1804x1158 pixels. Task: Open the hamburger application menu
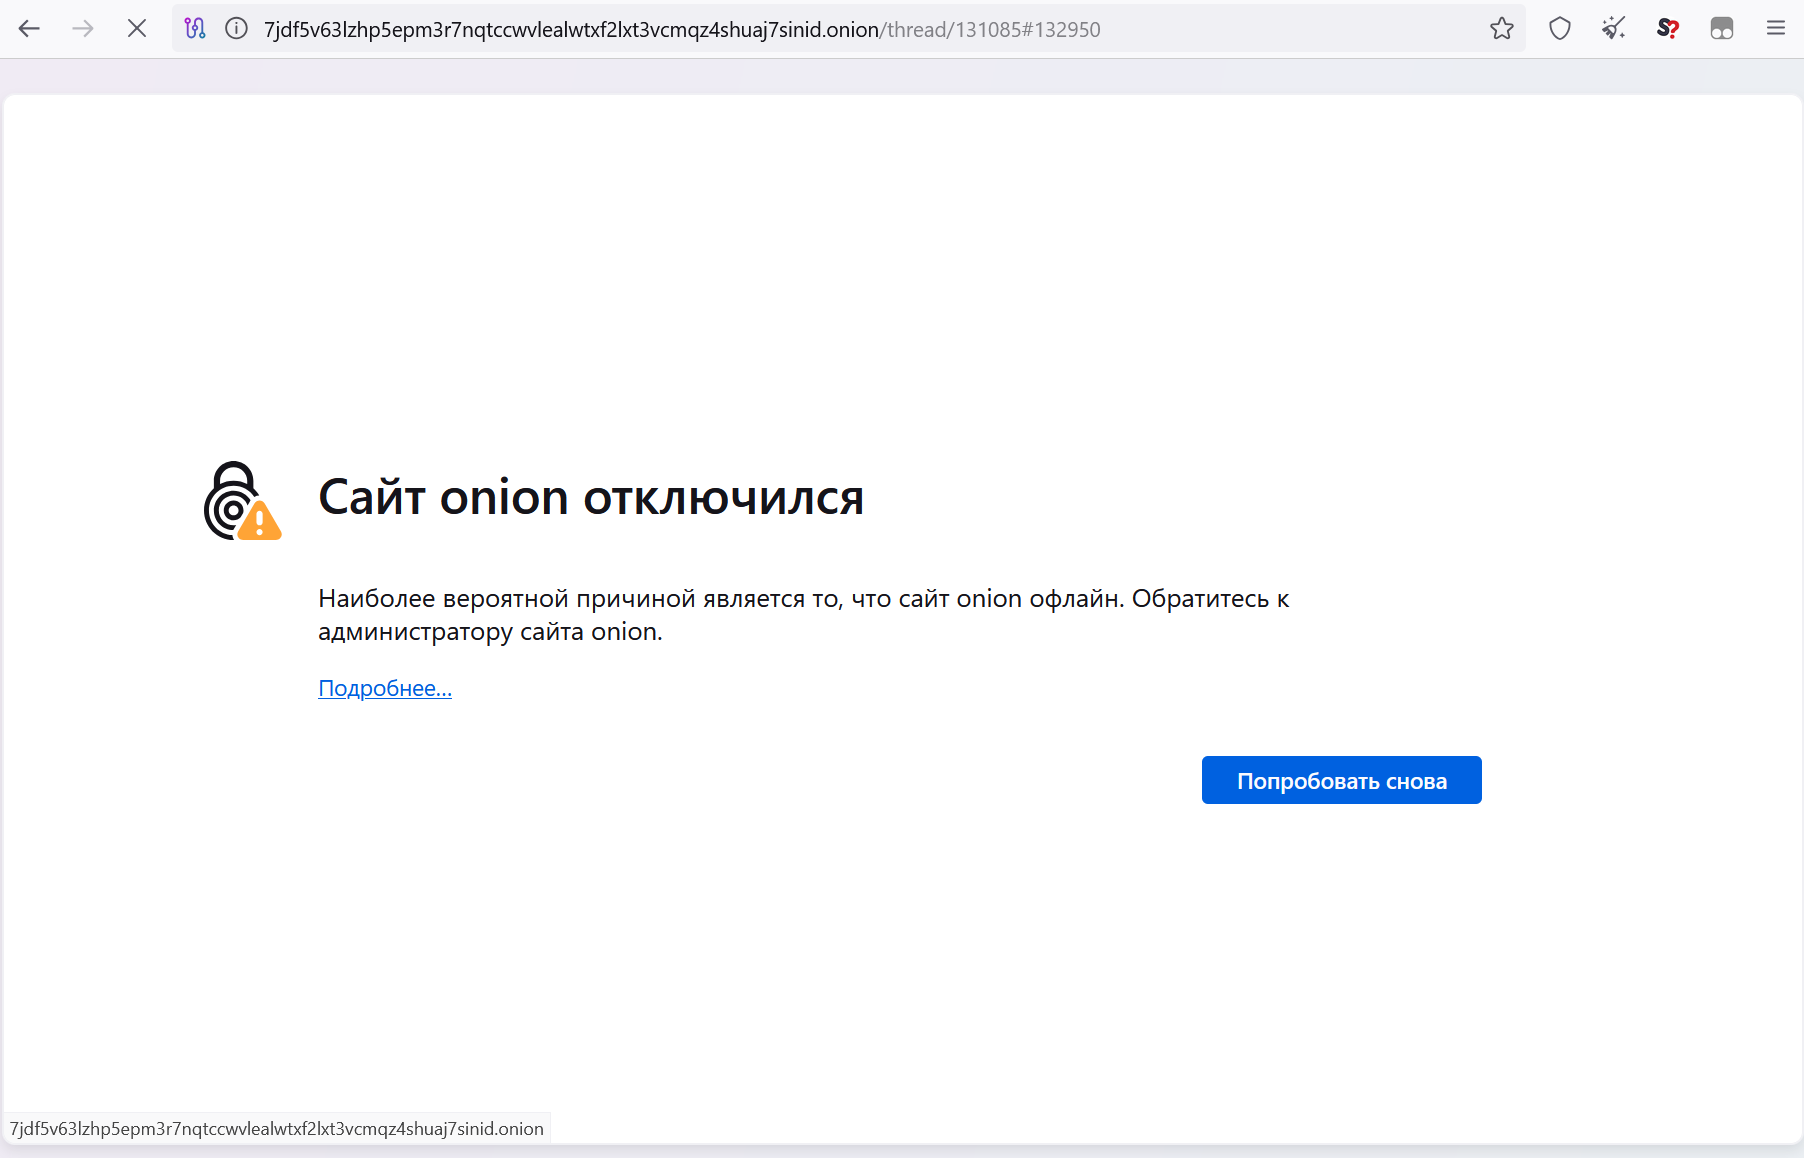[x=1776, y=29]
